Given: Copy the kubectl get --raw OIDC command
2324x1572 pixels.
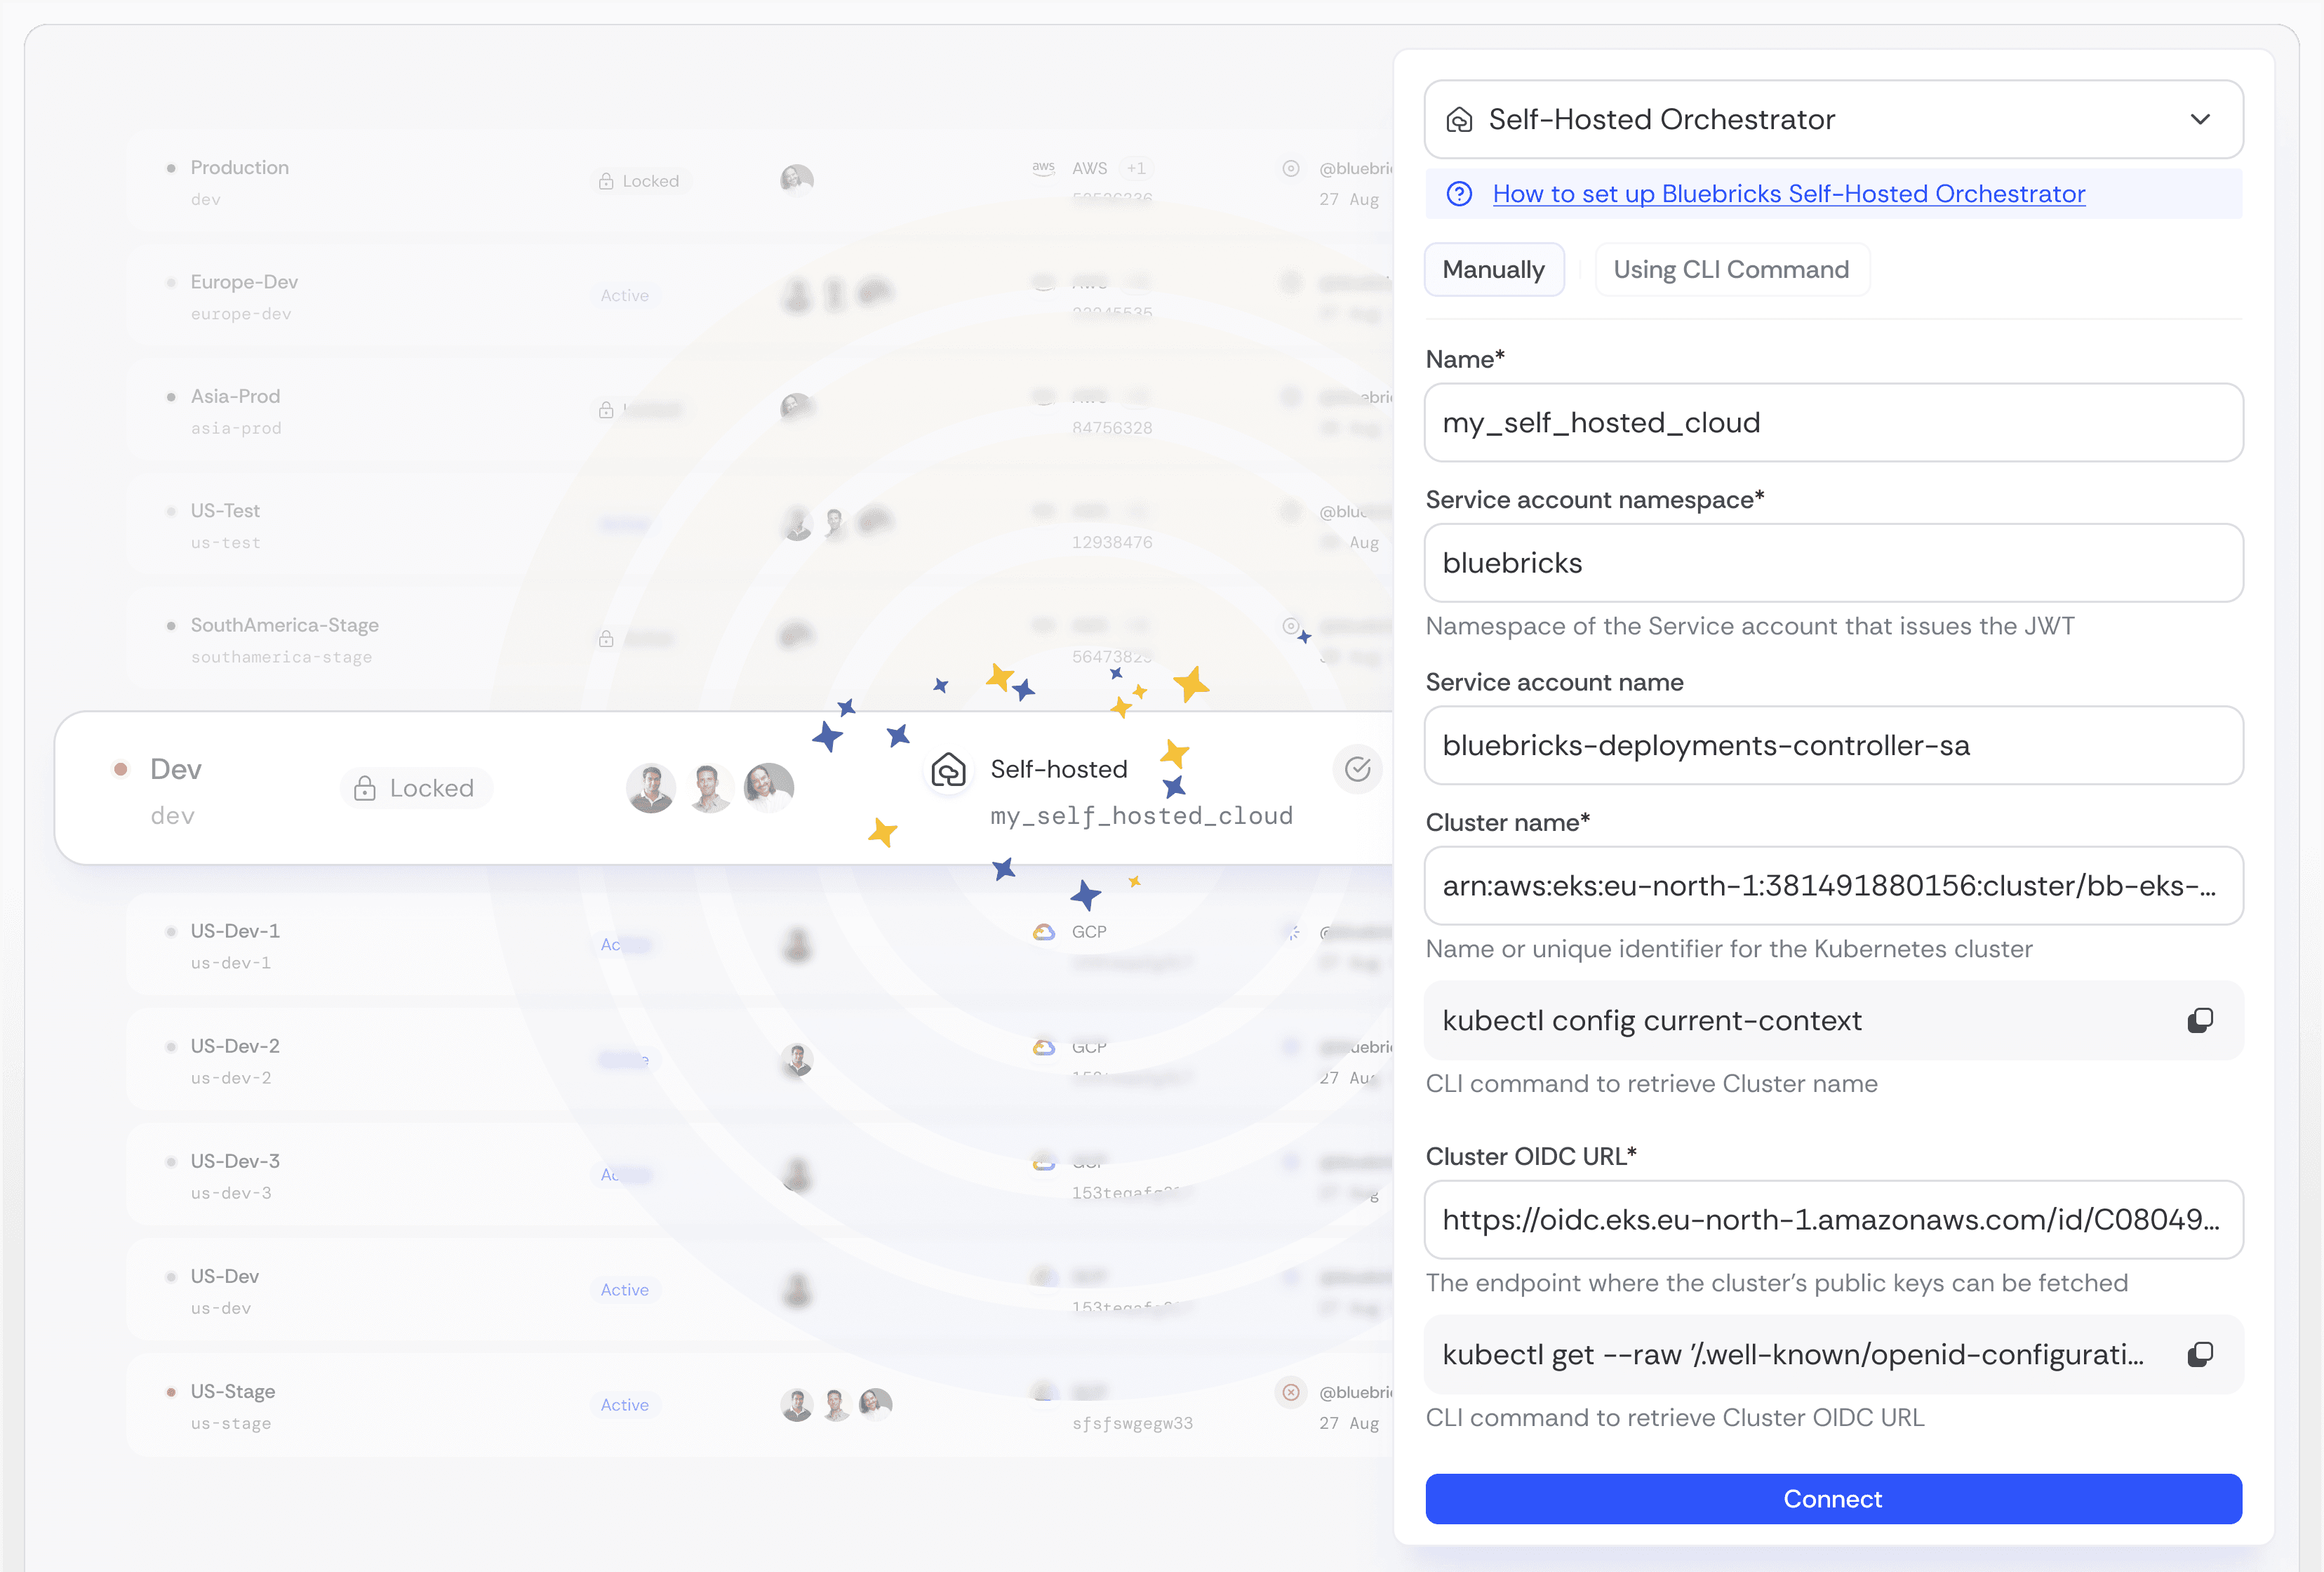Looking at the screenshot, I should (x=2200, y=1354).
